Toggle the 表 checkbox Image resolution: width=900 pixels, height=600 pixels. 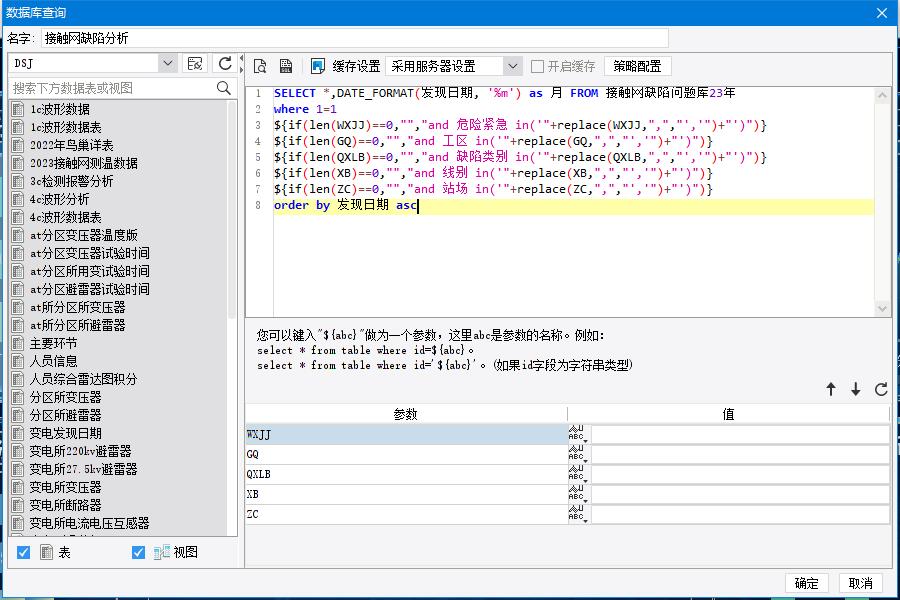coord(24,552)
